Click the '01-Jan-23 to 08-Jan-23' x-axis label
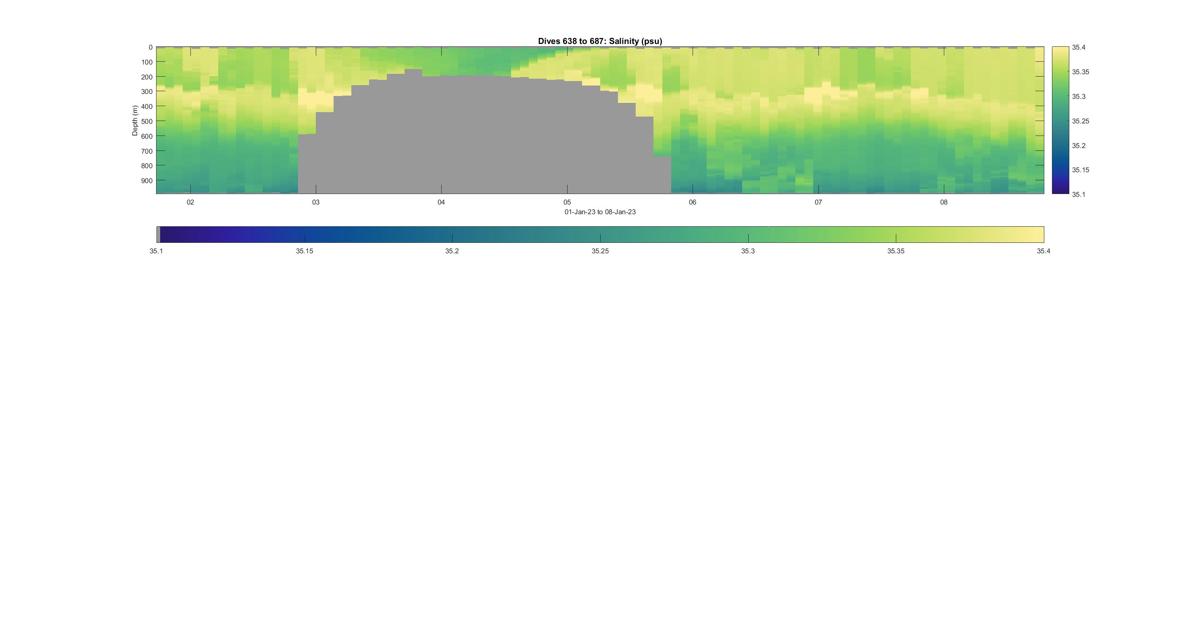1200x622 pixels. (x=600, y=212)
